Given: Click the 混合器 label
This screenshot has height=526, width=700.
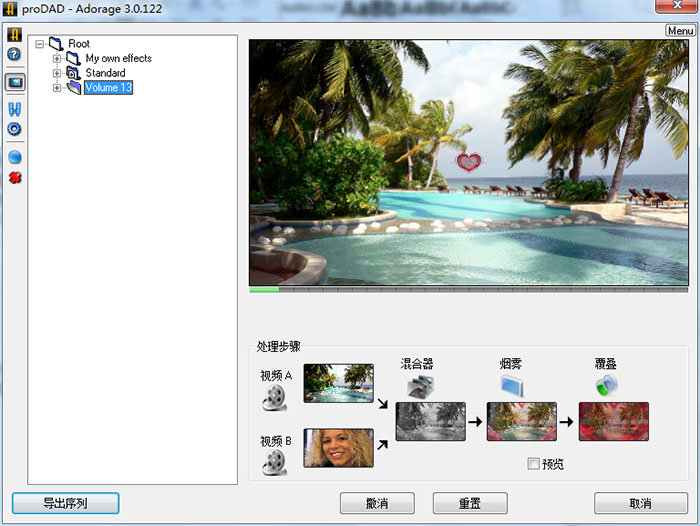Looking at the screenshot, I should click(417, 364).
